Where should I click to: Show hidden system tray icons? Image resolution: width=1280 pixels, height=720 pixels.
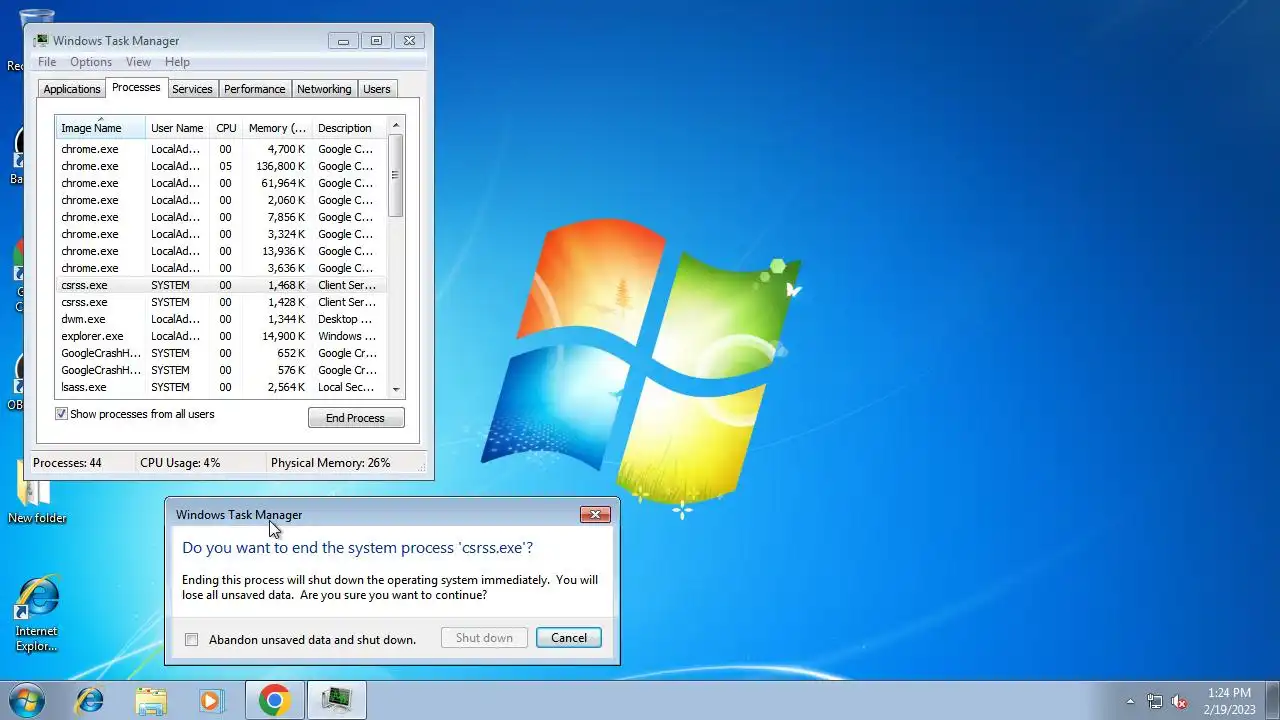(x=1130, y=701)
